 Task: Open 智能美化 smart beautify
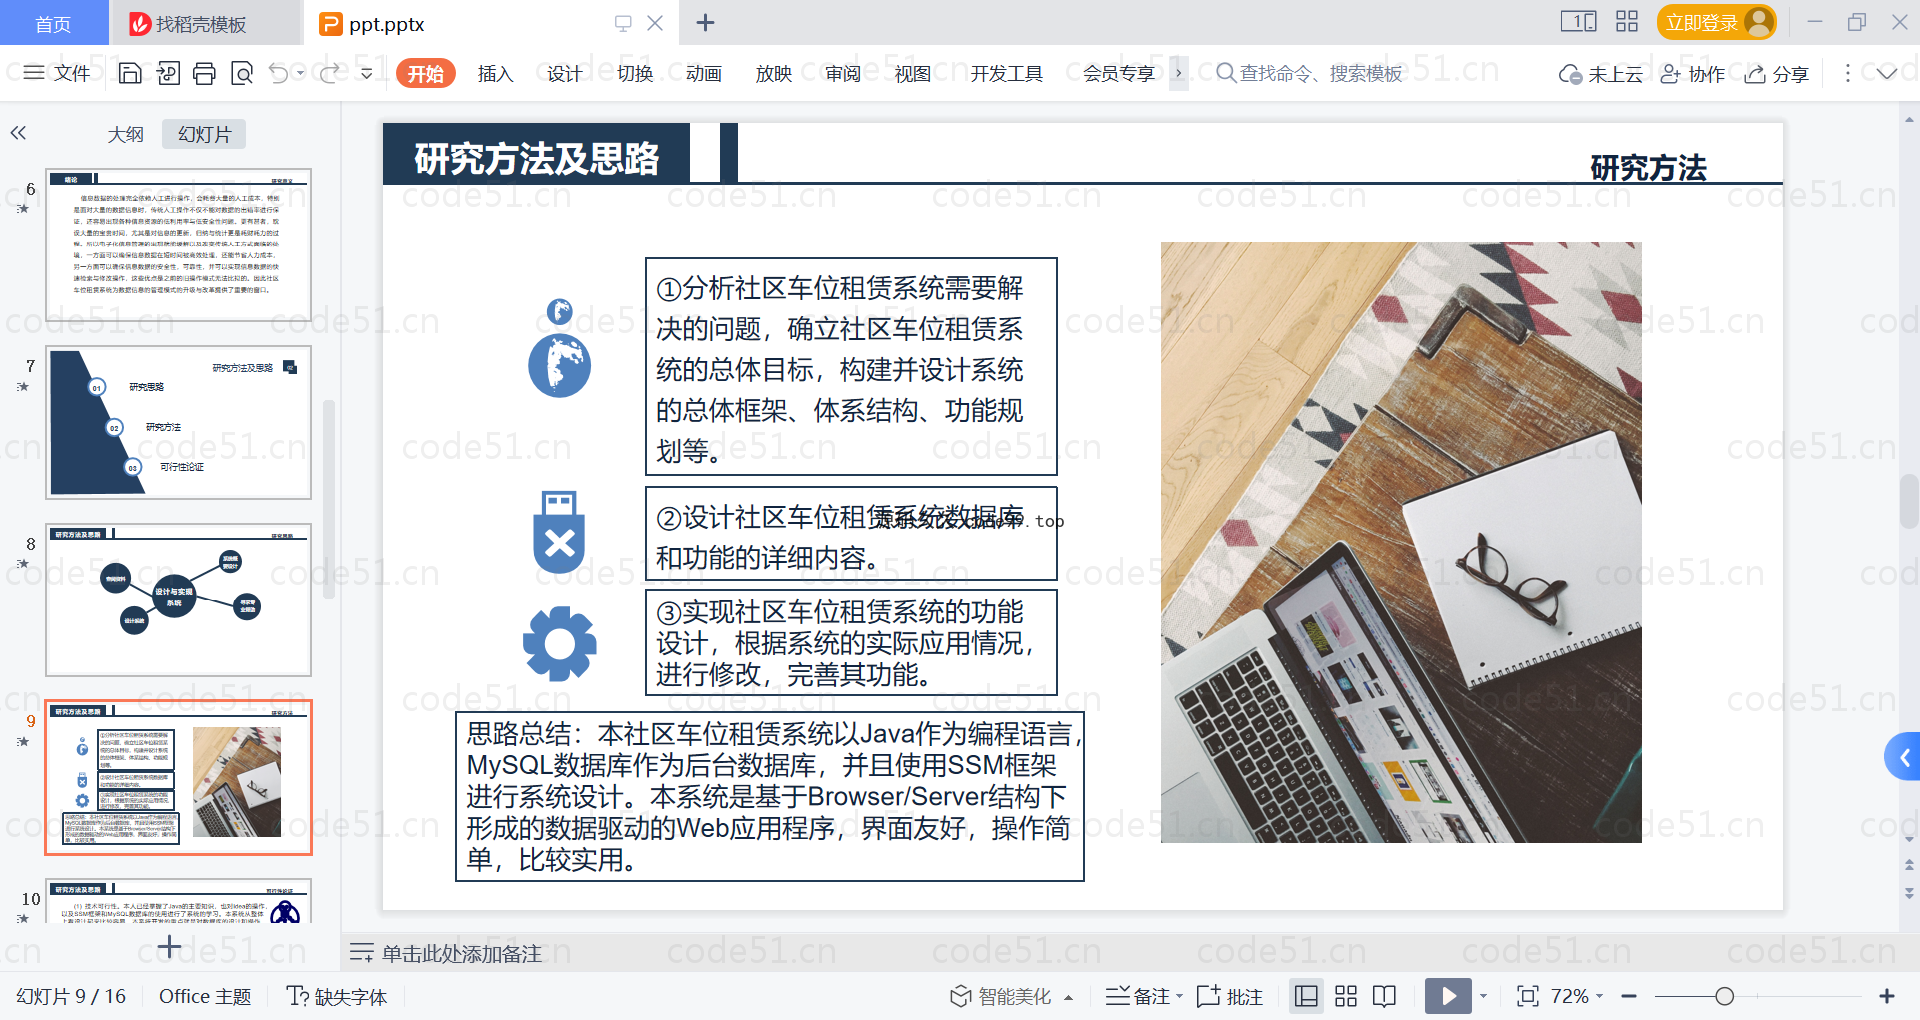pyautogui.click(x=1001, y=996)
